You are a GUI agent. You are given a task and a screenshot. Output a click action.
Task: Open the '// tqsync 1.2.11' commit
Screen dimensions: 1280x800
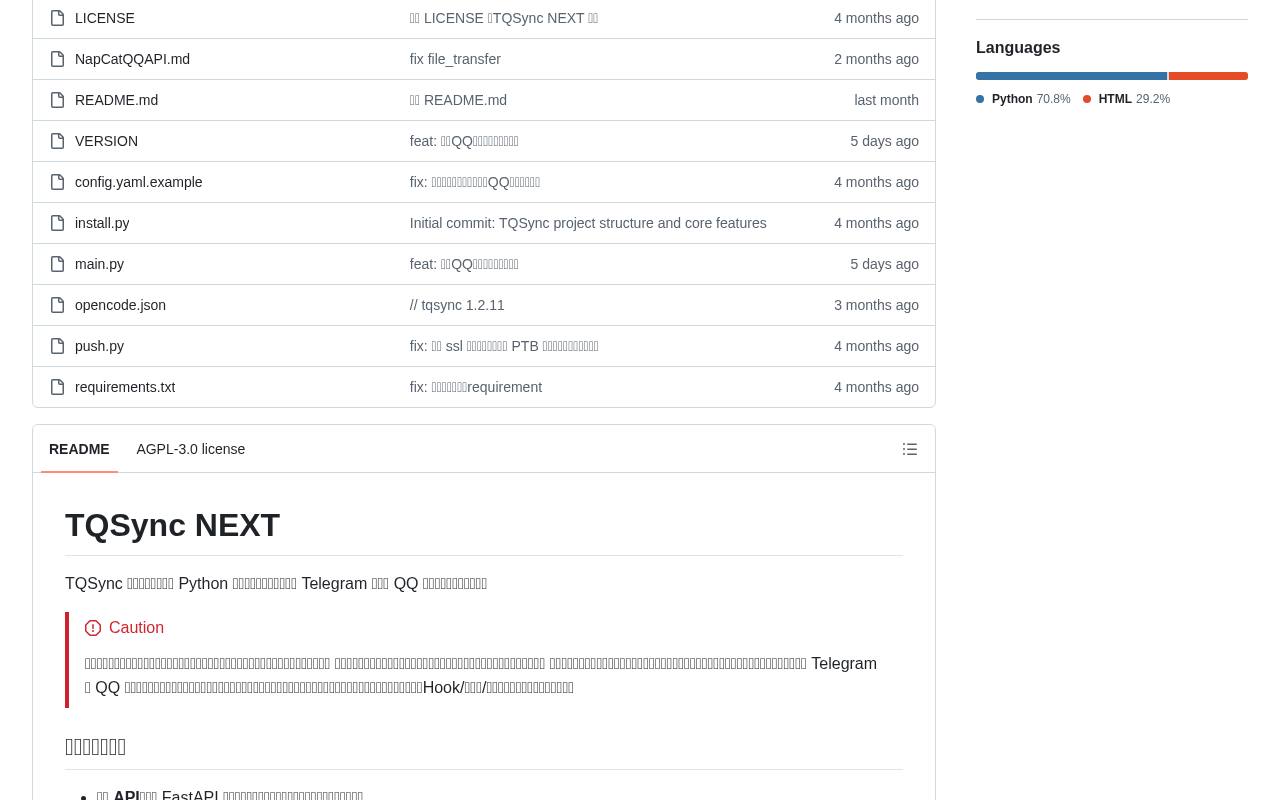pos(457,305)
